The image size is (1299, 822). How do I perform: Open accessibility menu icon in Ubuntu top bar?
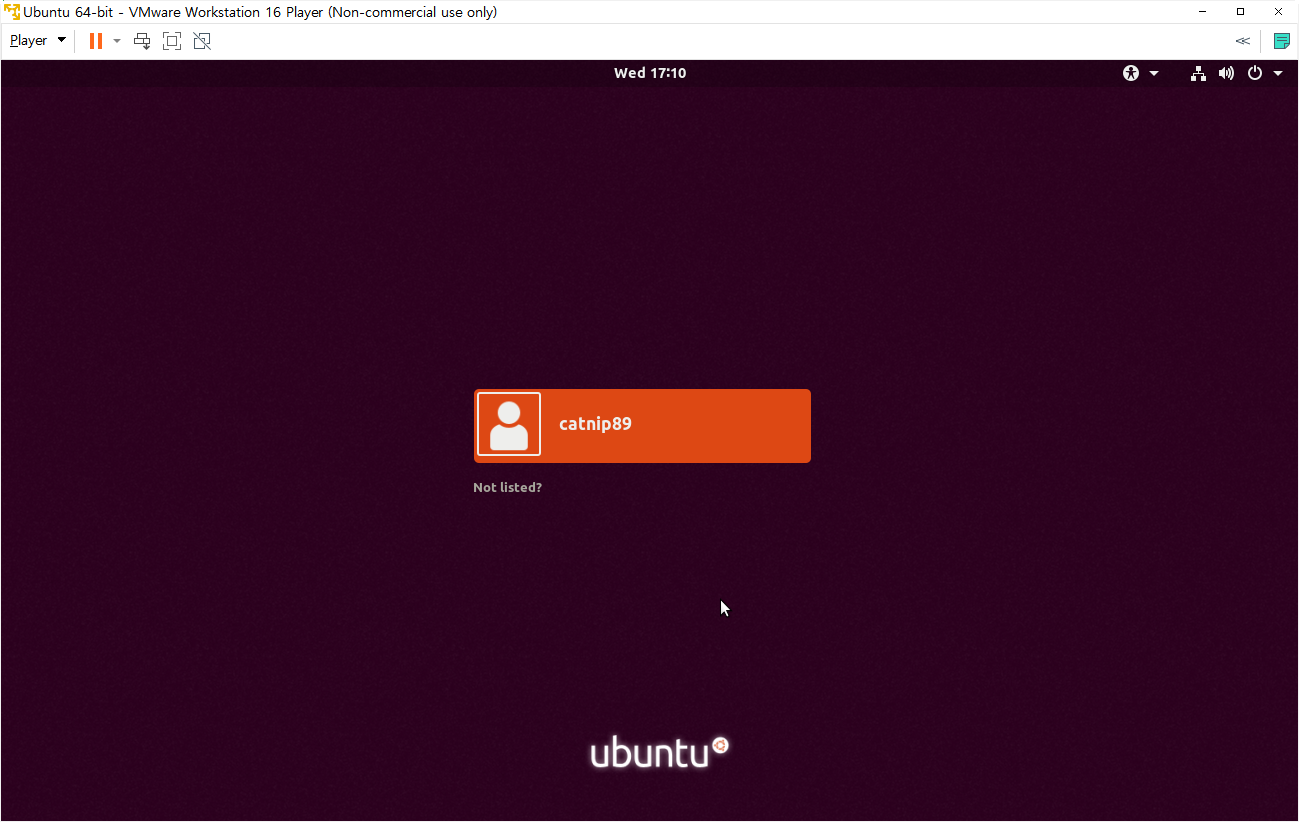coord(1131,73)
